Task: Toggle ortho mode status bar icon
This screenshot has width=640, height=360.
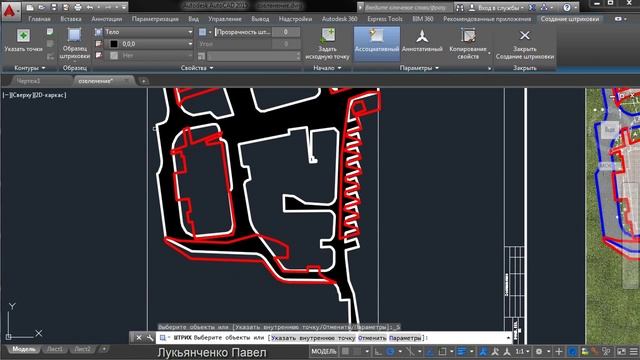Action: (378, 351)
